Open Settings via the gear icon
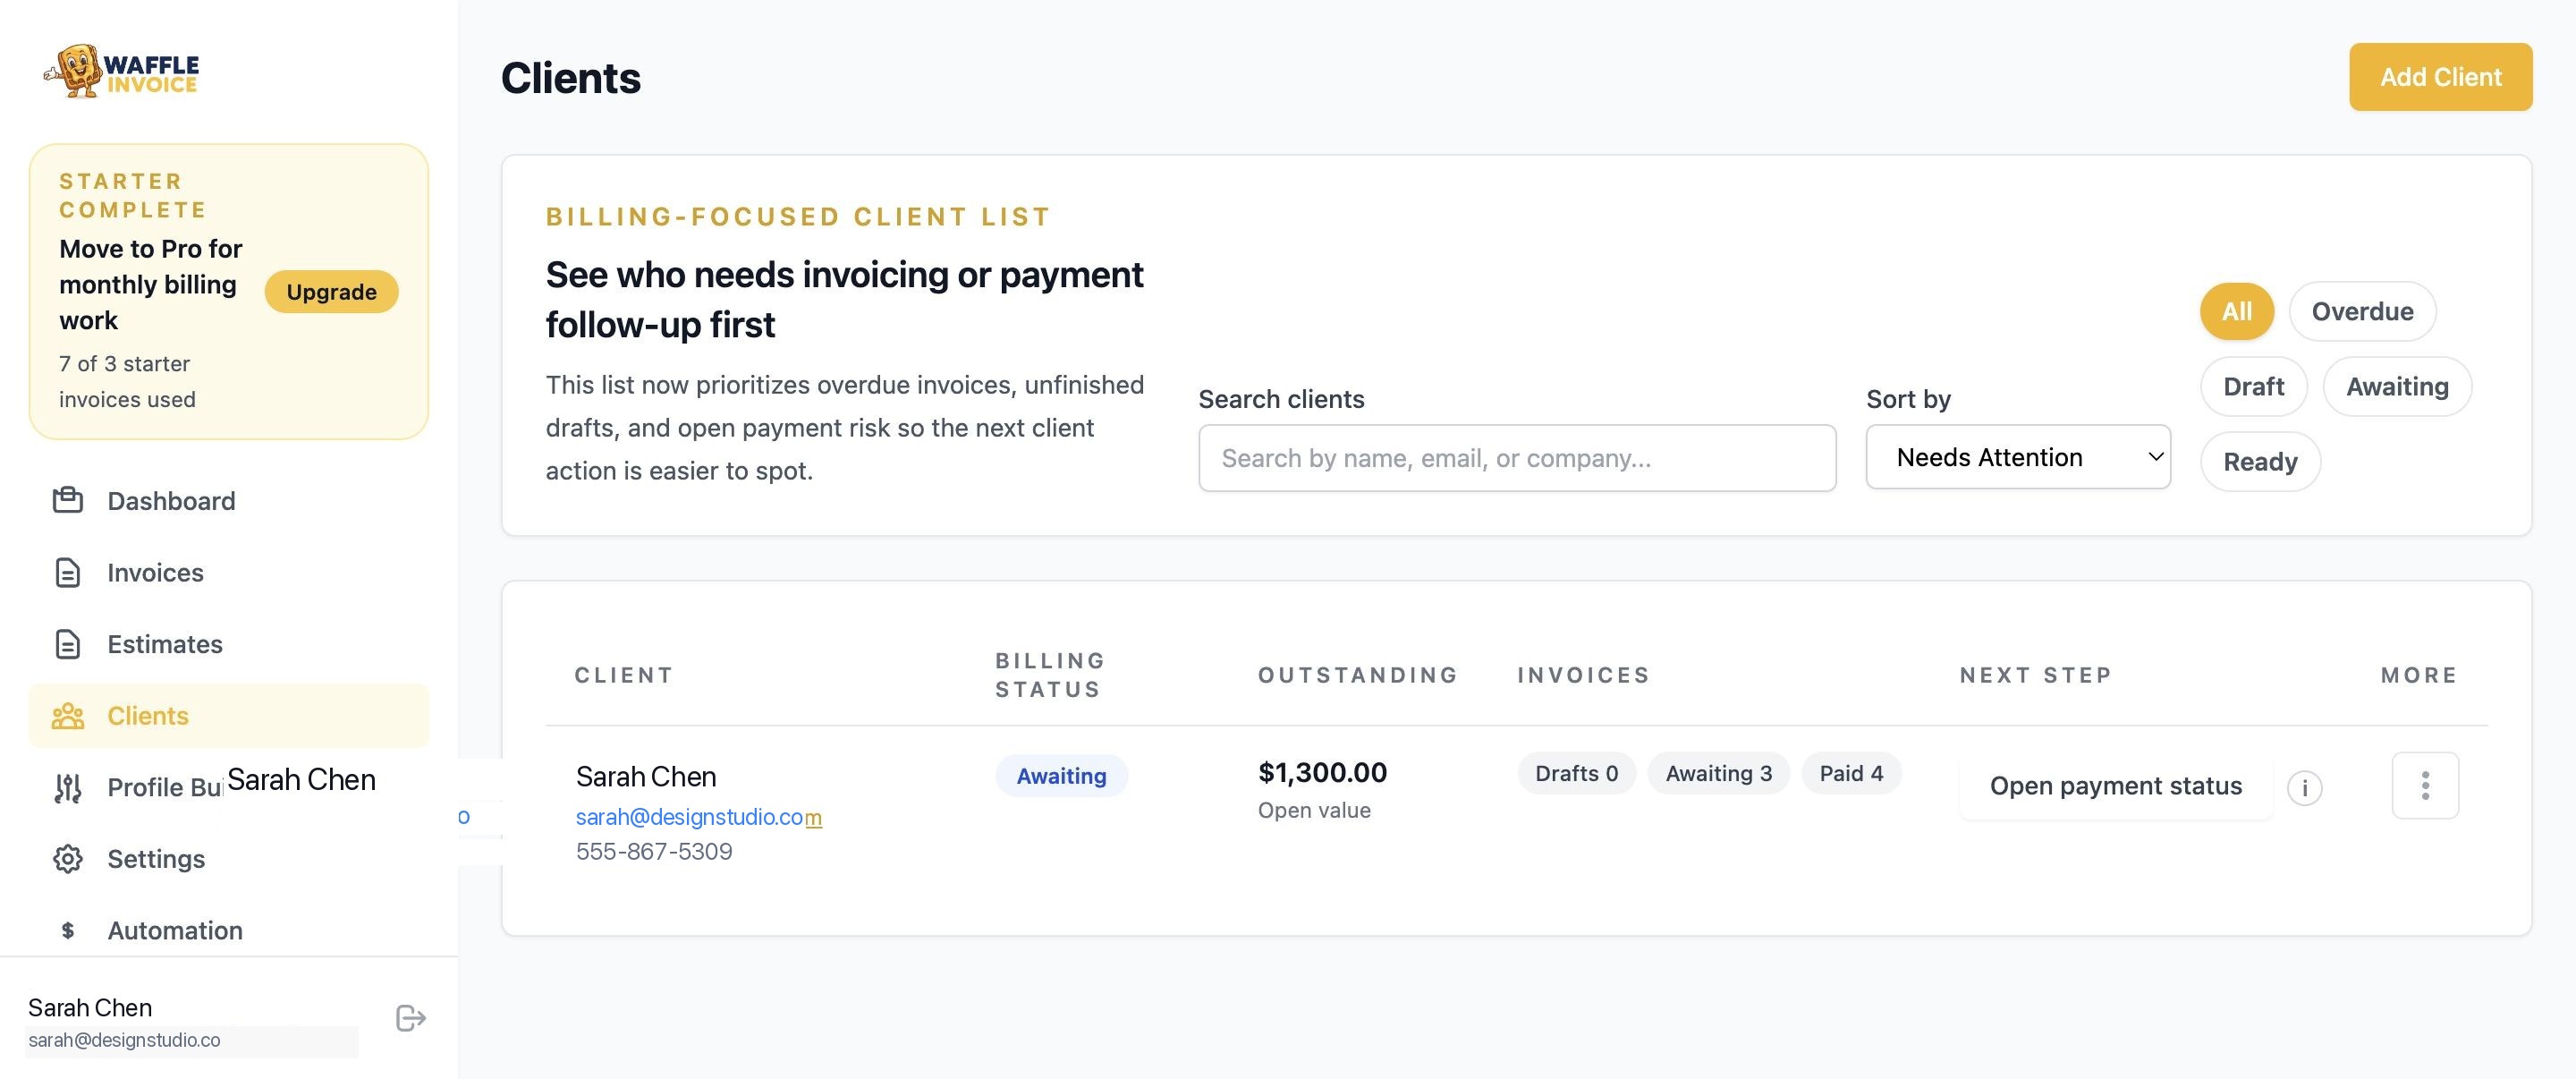Screen dimensions: 2576x1079 click(x=67, y=858)
